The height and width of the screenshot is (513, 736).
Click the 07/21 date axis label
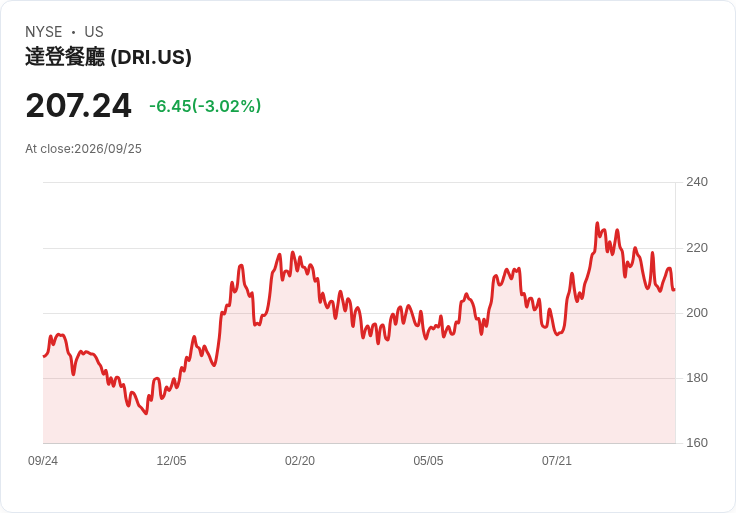557,461
